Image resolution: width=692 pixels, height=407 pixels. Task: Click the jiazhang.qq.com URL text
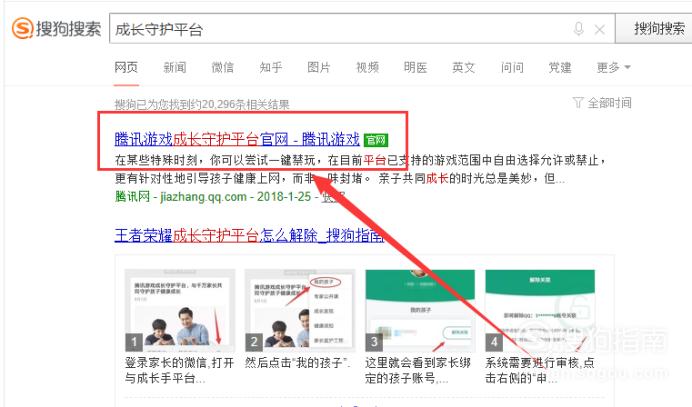tap(203, 196)
